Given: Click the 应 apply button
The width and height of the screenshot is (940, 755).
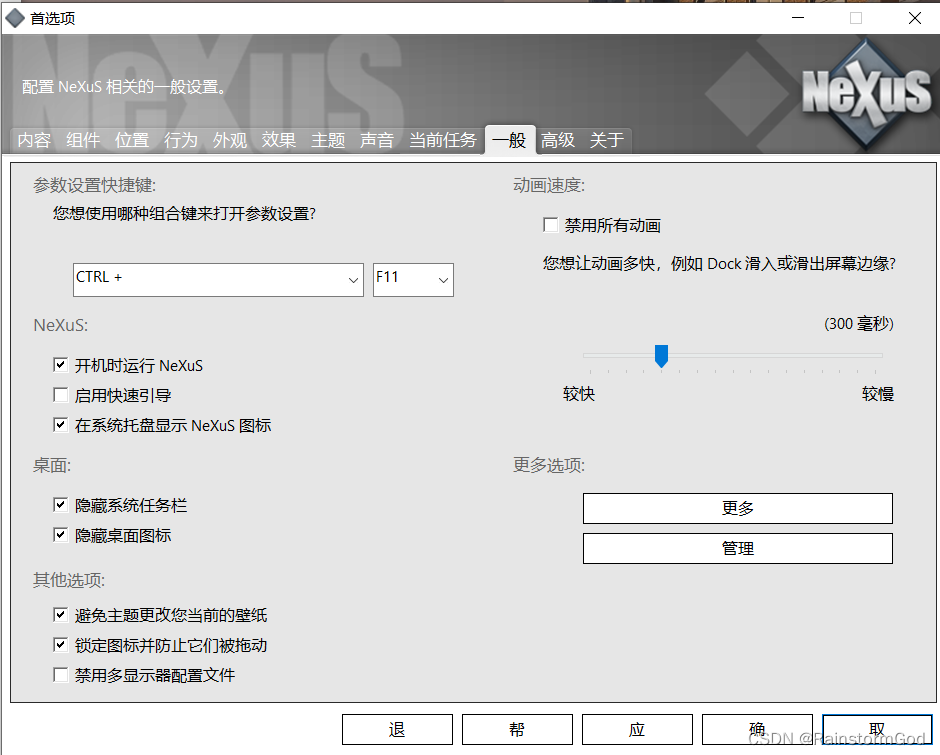Looking at the screenshot, I should point(637,729).
